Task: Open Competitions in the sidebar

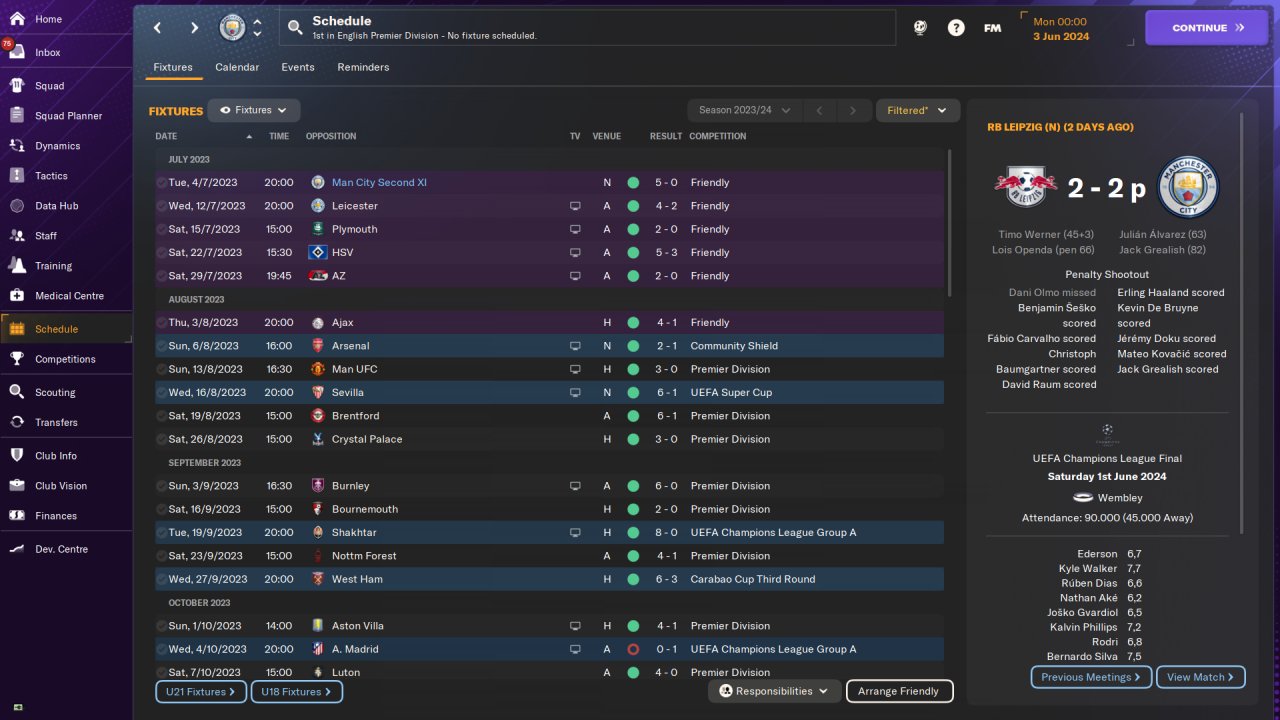Action: pyautogui.click(x=66, y=359)
